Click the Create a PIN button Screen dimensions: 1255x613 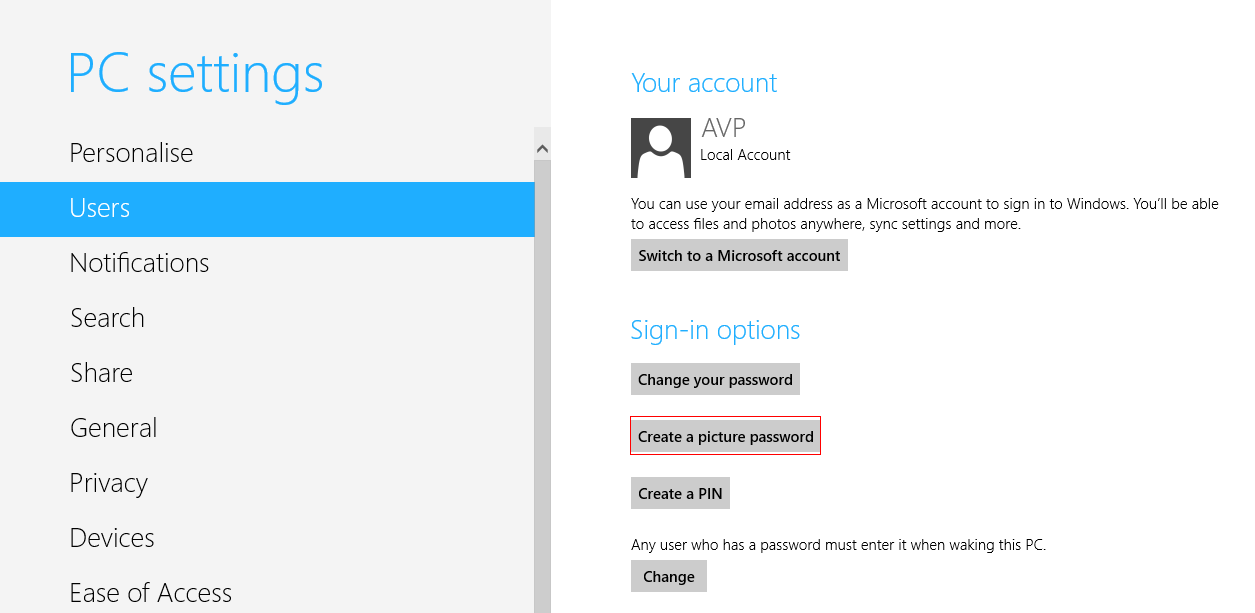(x=680, y=493)
